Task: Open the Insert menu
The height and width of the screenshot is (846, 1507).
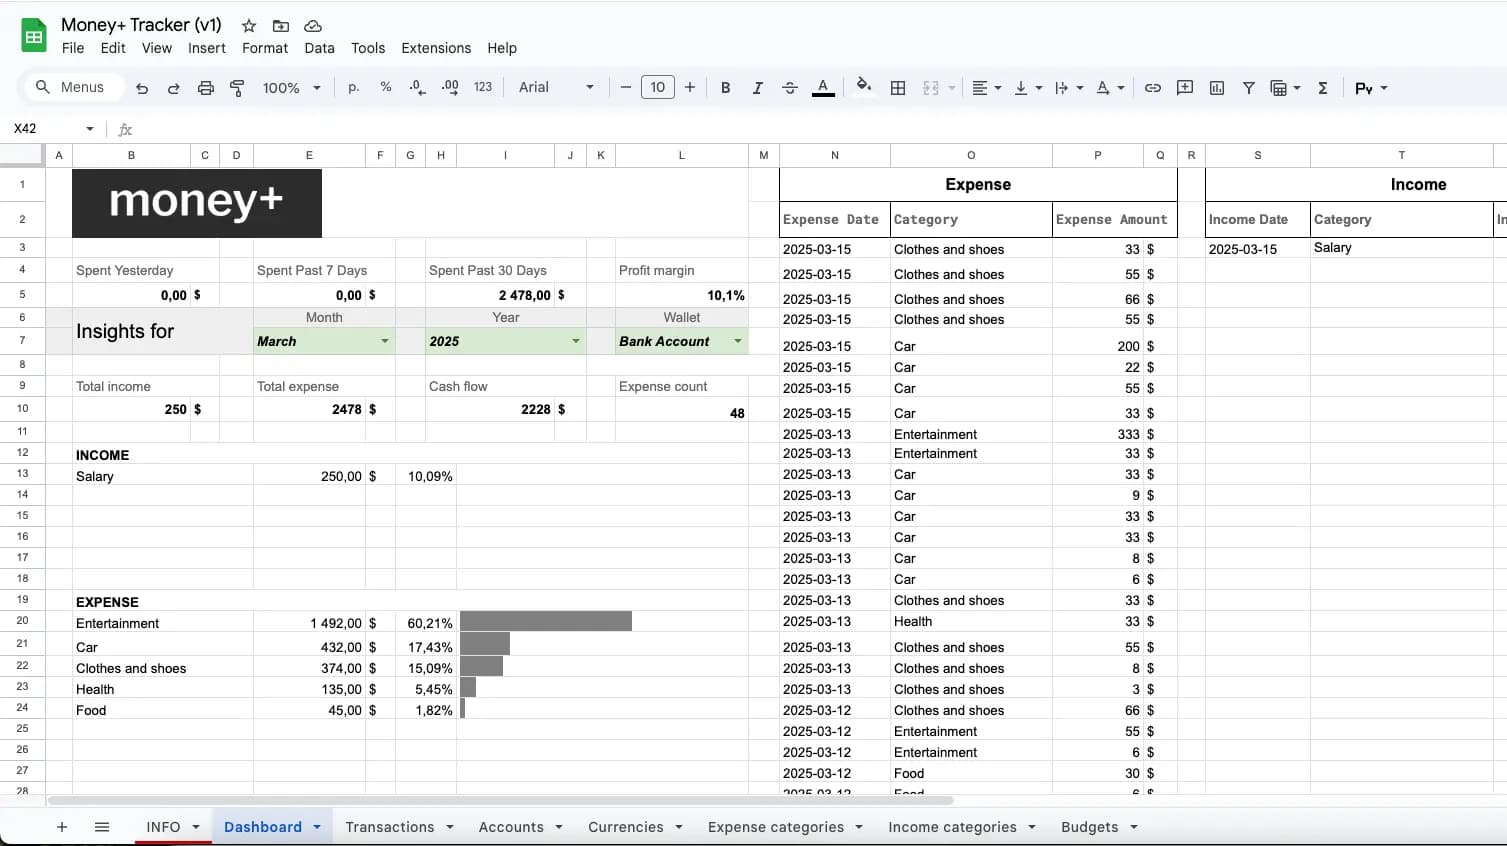Action: pyautogui.click(x=207, y=48)
